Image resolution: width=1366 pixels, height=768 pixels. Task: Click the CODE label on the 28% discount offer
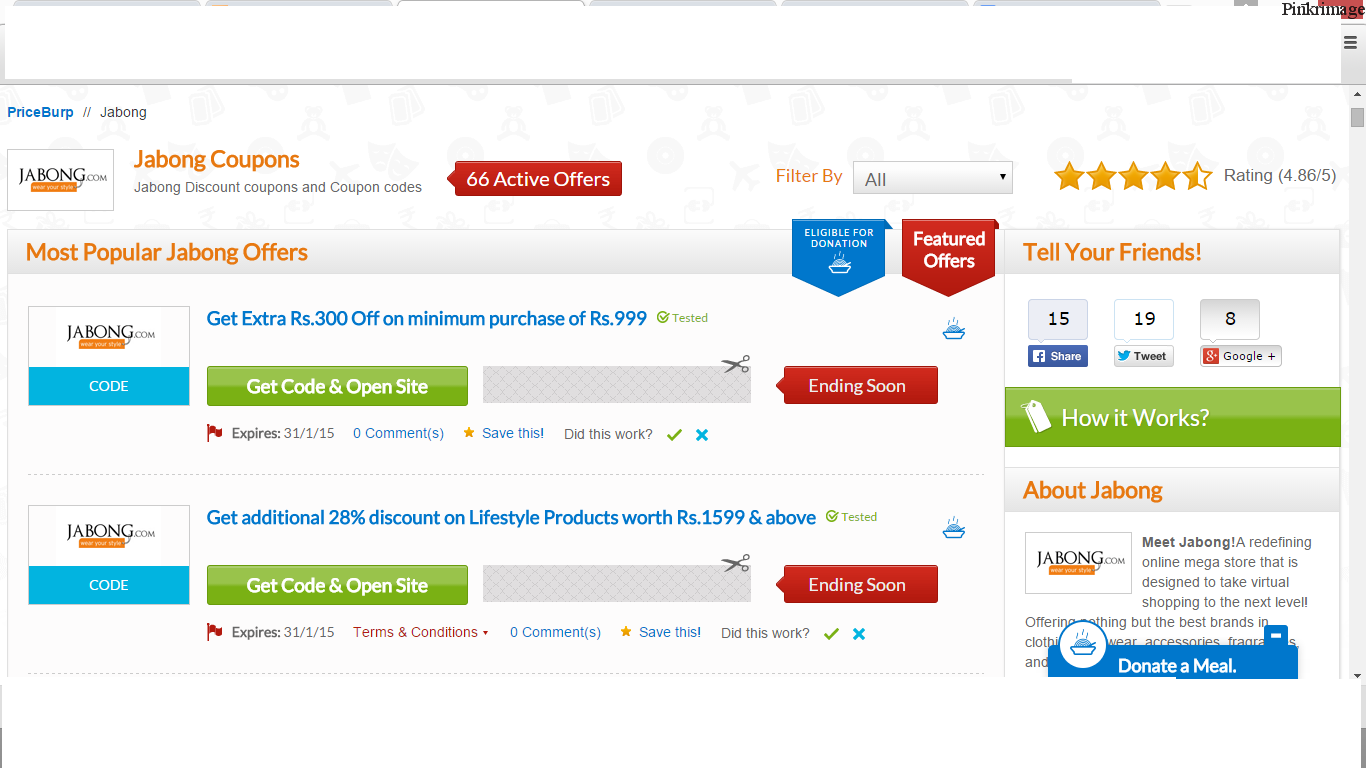109,585
